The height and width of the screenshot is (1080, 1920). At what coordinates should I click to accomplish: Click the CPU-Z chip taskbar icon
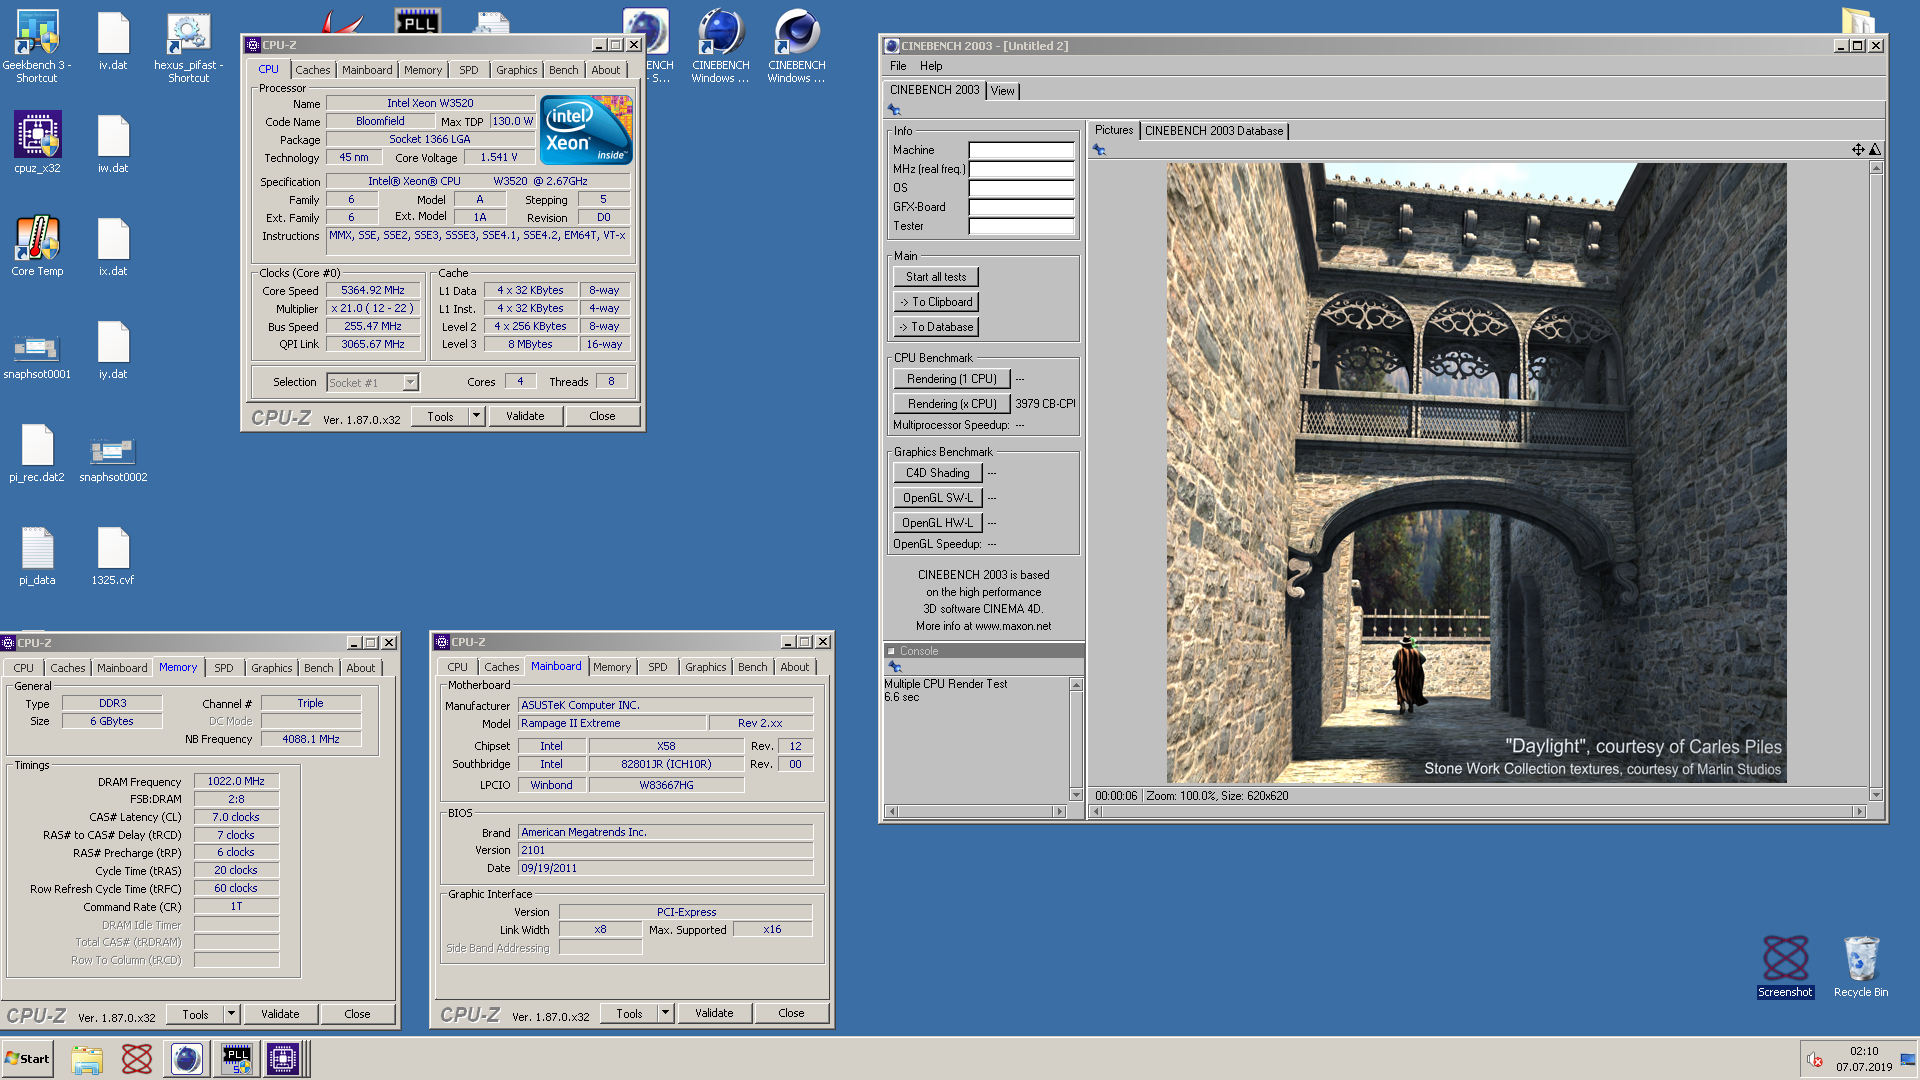(x=283, y=1059)
